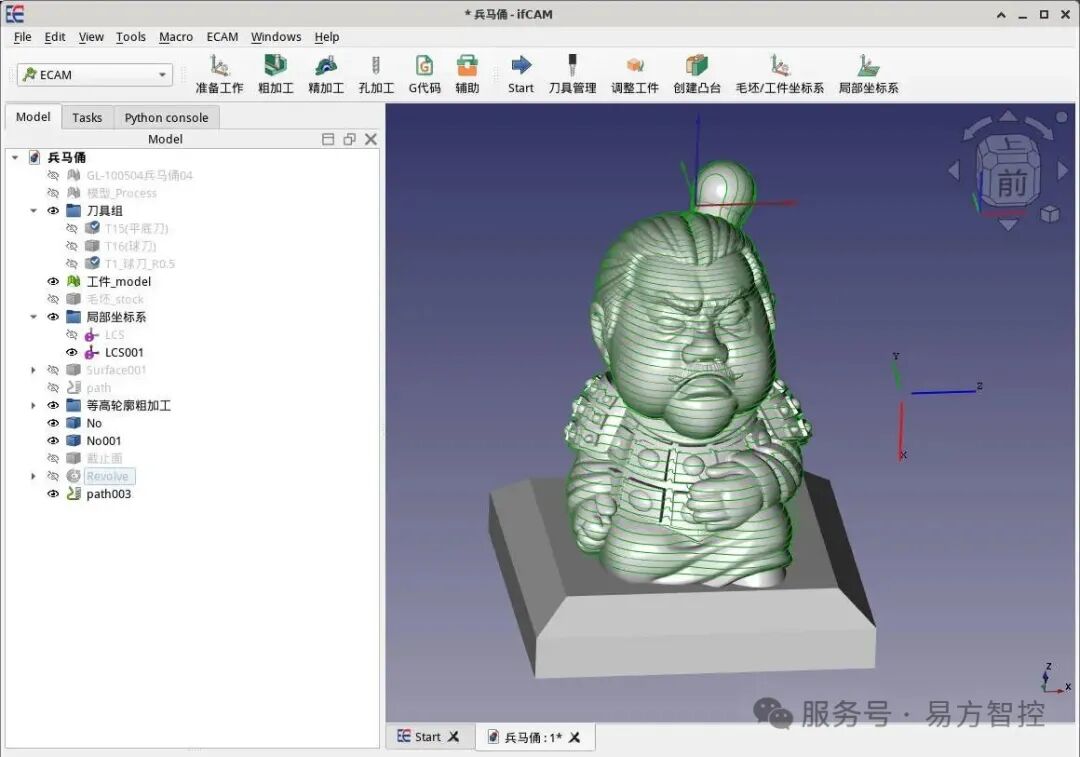Collapse the 刀具组 folder

click(x=33, y=211)
